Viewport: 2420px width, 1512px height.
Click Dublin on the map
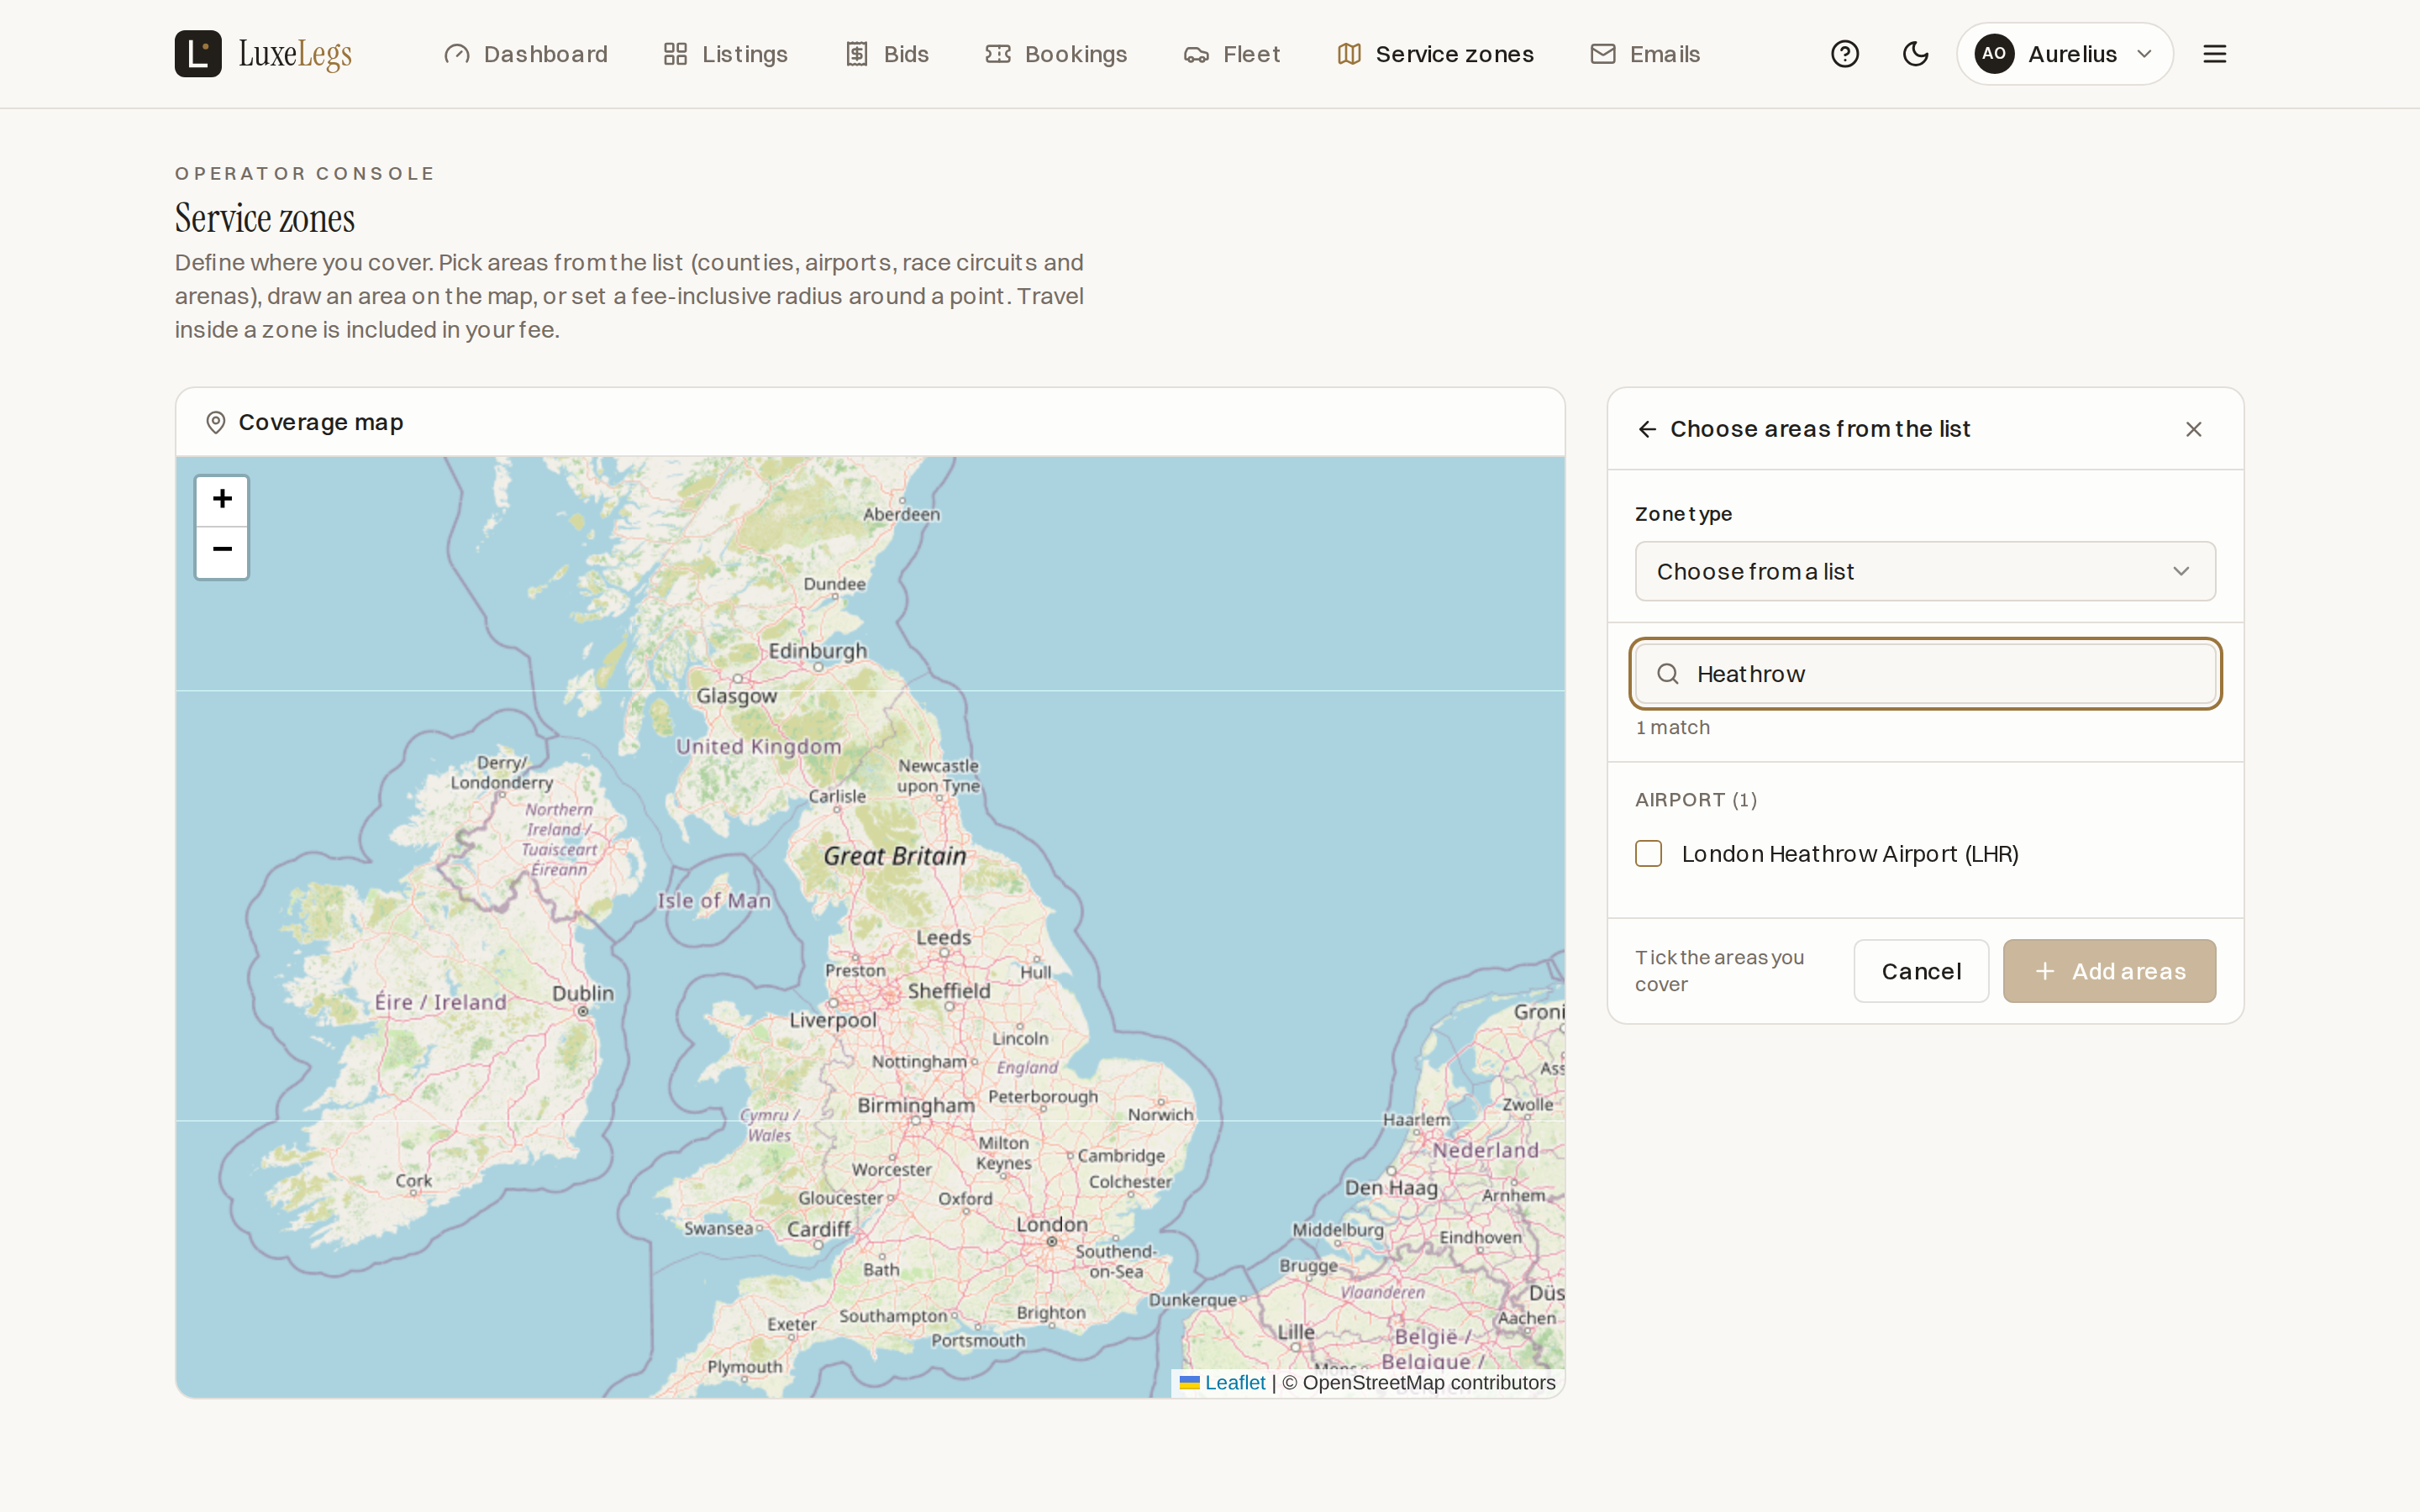click(x=583, y=994)
